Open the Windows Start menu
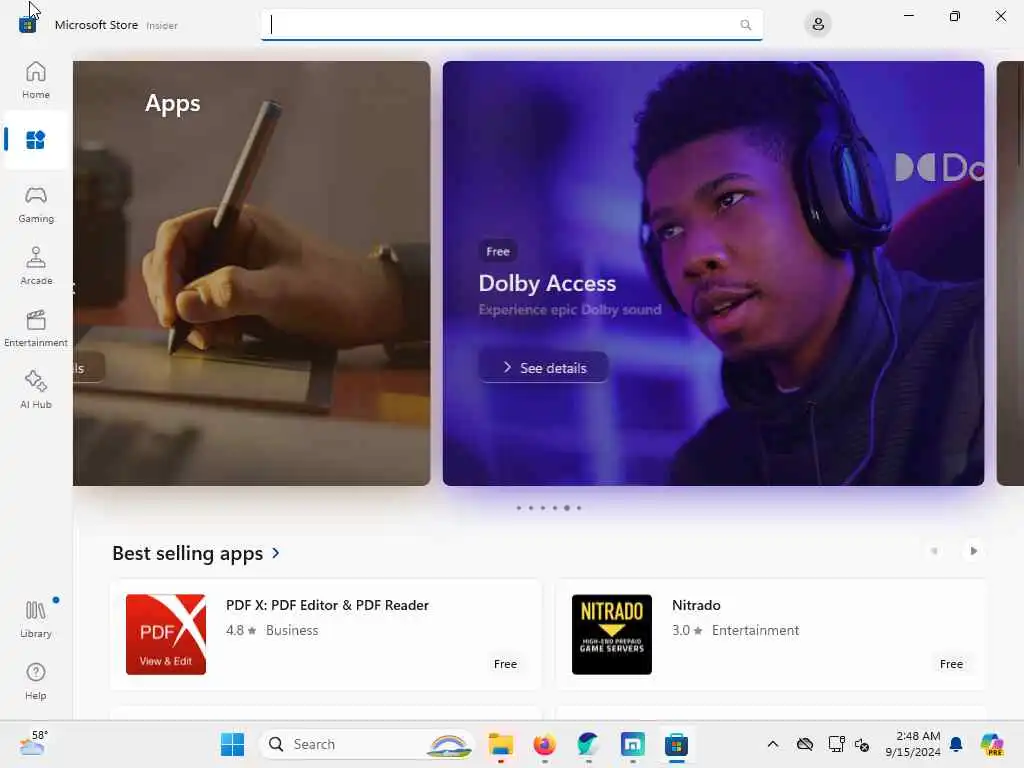The image size is (1024, 768). pos(232,744)
